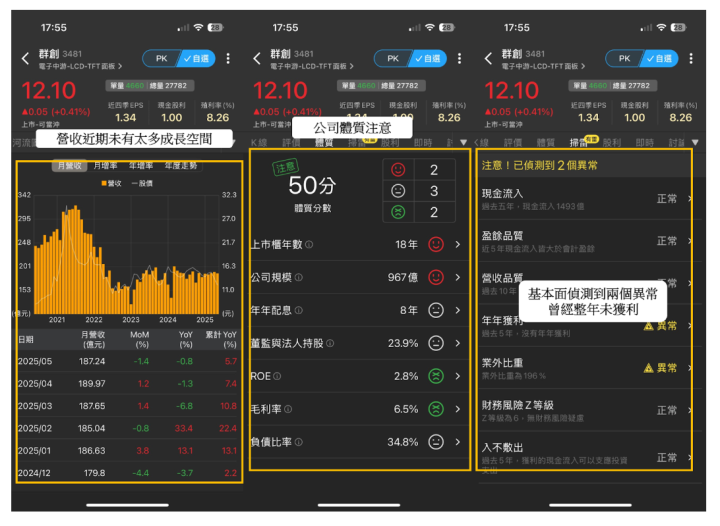Viewport: 720px width, 526px height.
Task: Go back from the 體質分數 screen
Action: point(257,58)
